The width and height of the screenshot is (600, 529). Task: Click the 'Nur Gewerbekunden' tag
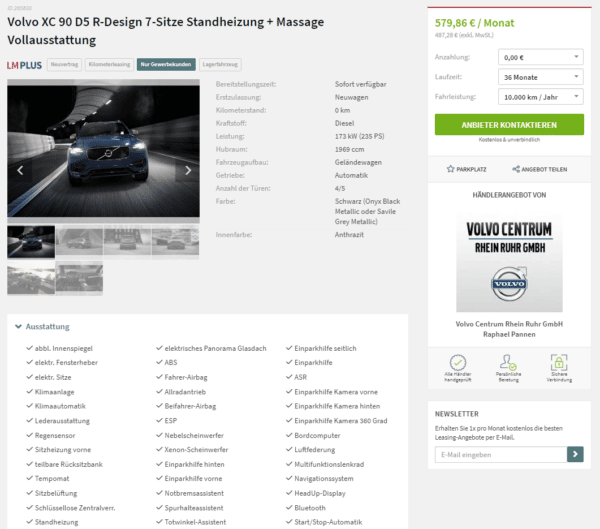(x=166, y=64)
